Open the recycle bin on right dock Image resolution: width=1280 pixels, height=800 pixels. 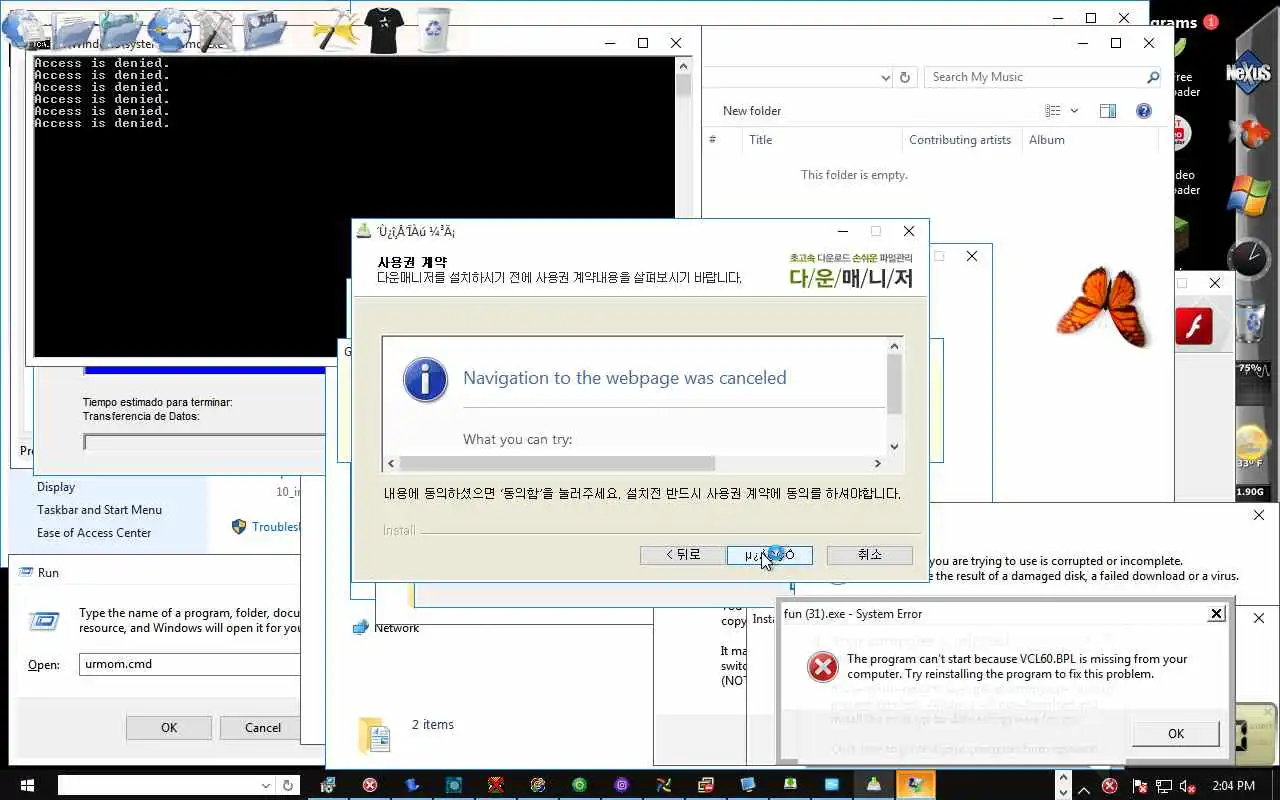1250,323
